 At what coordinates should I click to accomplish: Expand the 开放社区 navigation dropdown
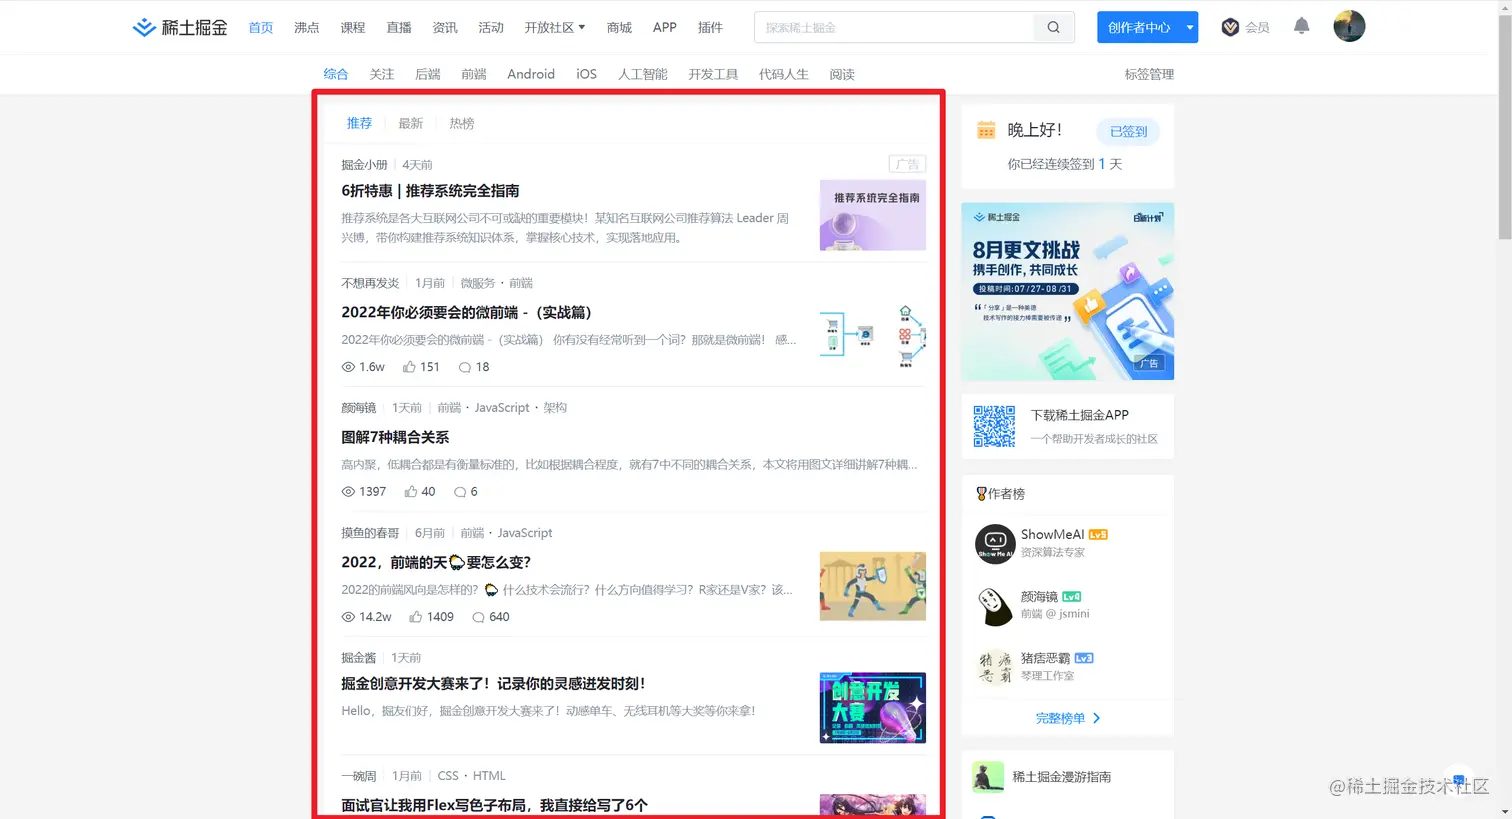pos(555,27)
